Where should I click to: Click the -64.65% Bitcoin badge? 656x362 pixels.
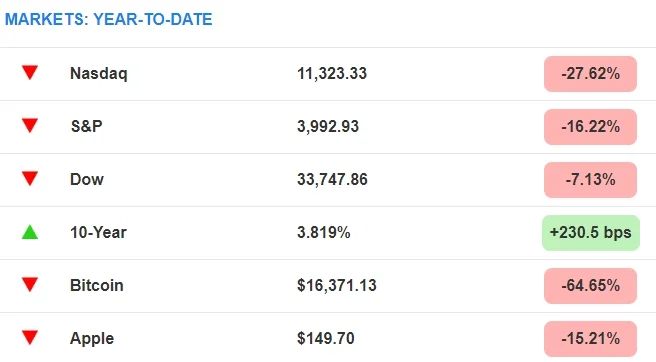(590, 286)
